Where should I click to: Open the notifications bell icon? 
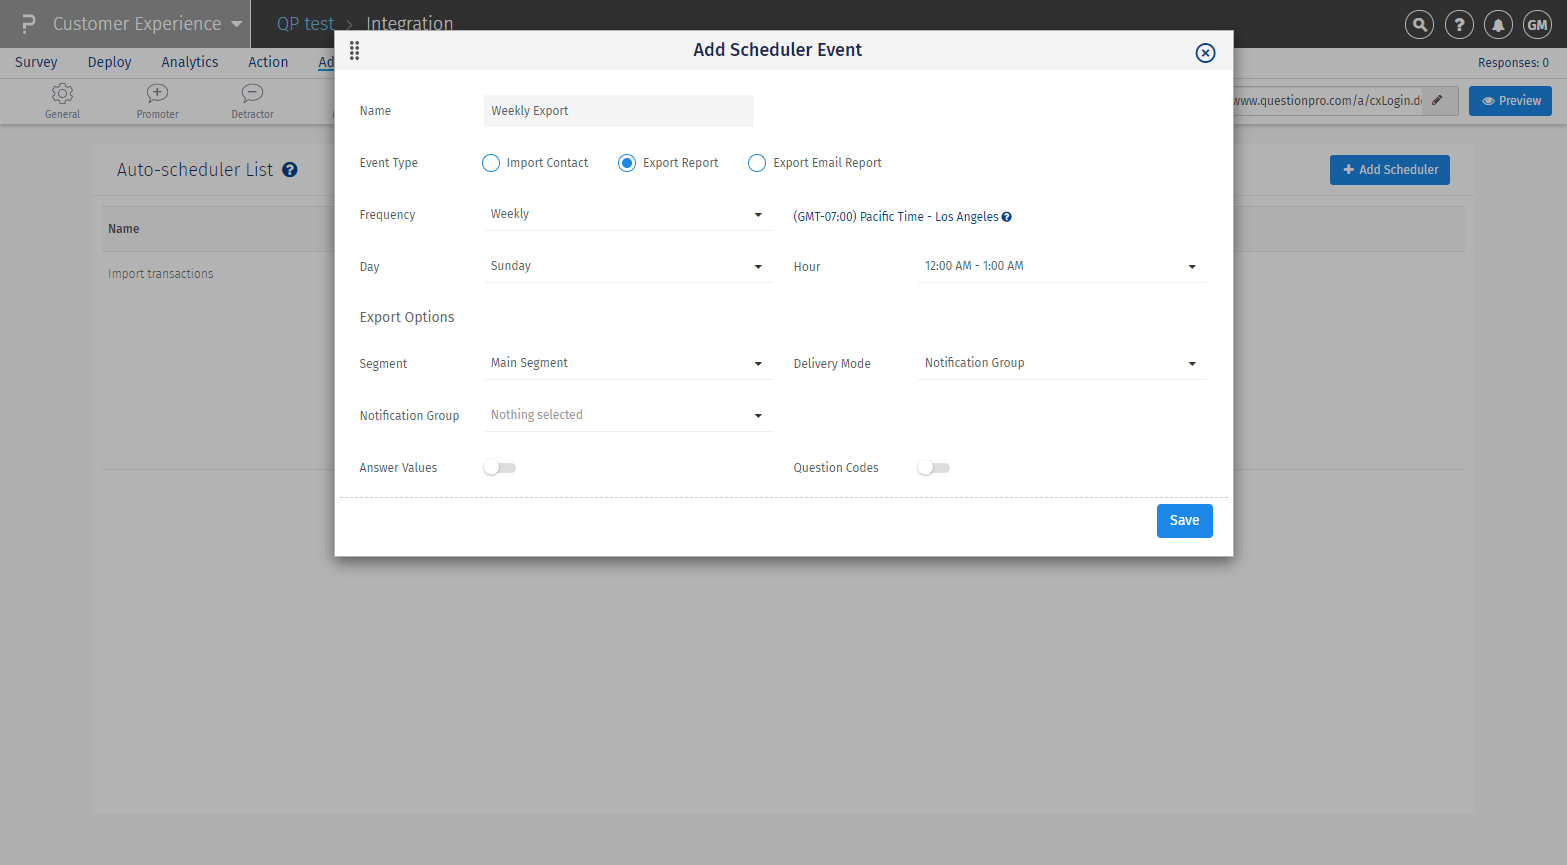[x=1498, y=25]
